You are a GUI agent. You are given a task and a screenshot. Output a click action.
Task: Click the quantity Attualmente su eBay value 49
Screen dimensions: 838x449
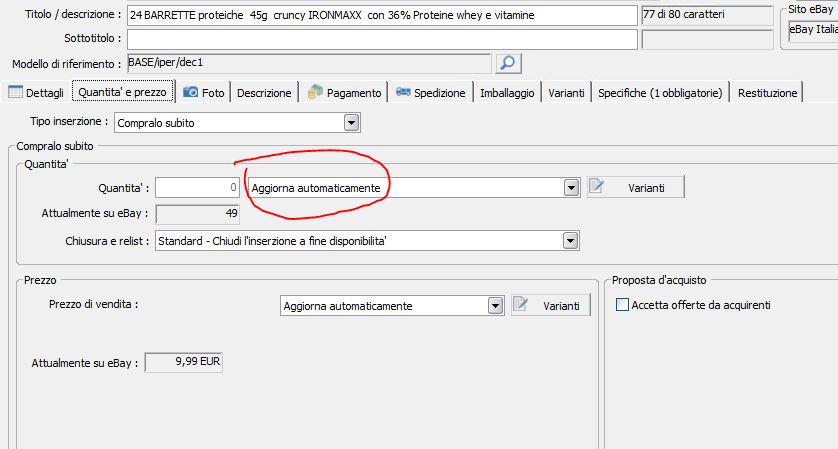[x=198, y=214]
